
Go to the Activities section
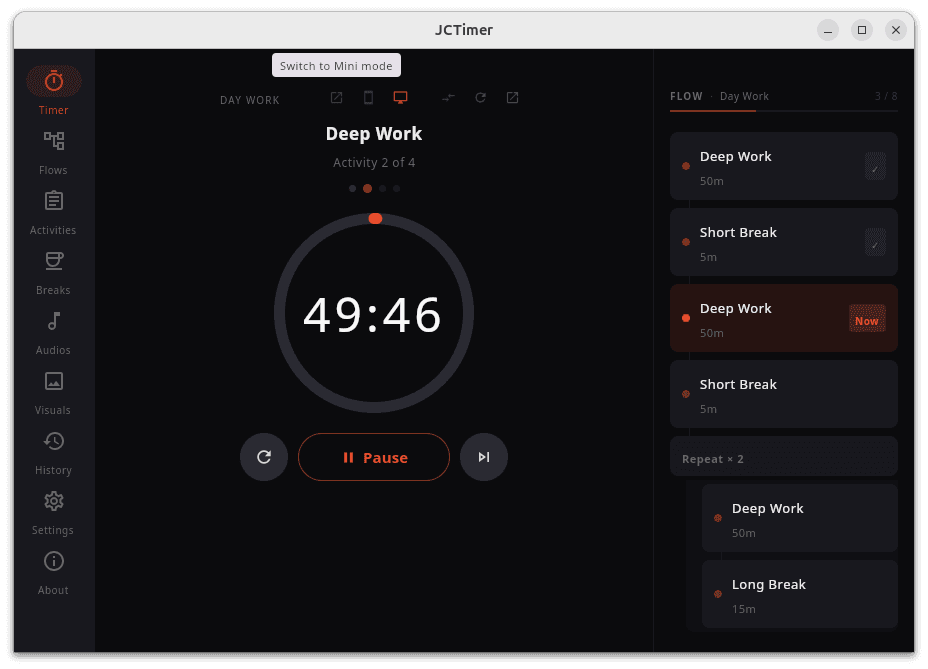53,213
